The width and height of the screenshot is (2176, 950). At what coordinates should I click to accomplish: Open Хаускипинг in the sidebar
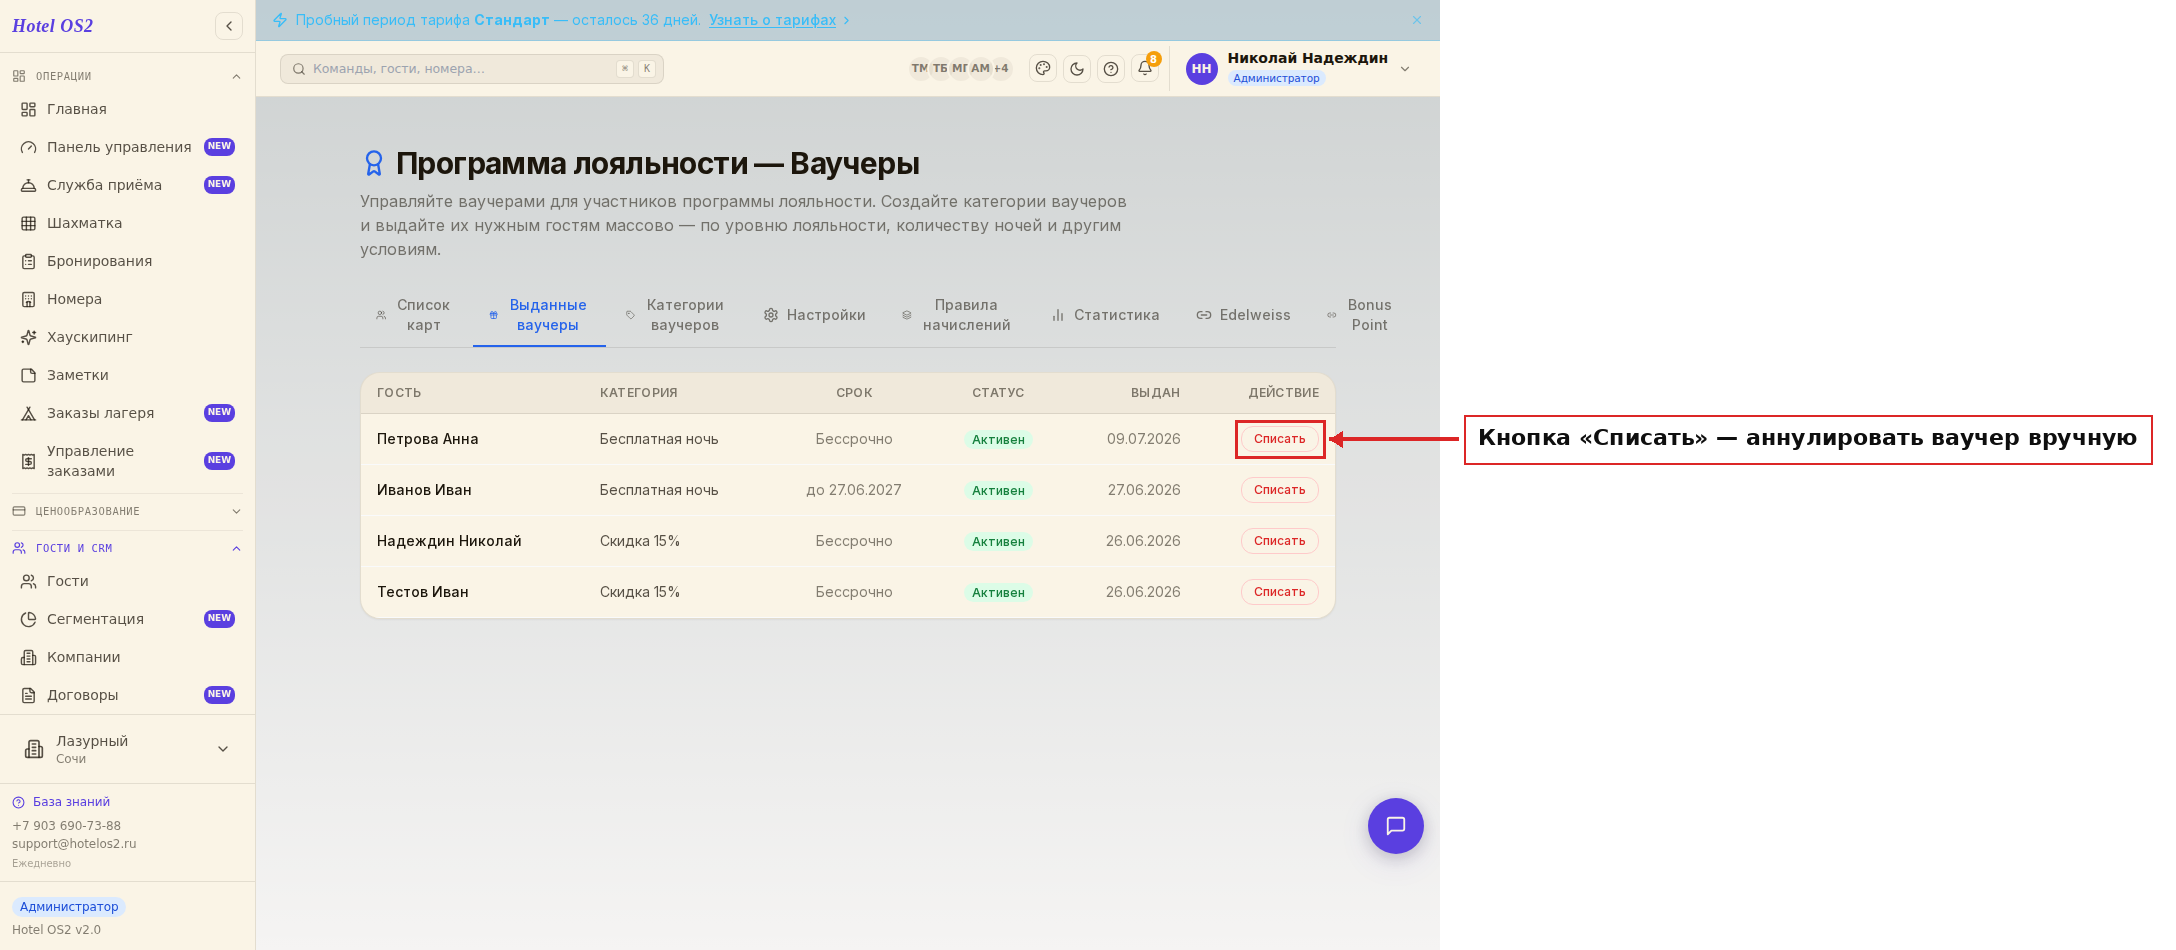coord(127,337)
